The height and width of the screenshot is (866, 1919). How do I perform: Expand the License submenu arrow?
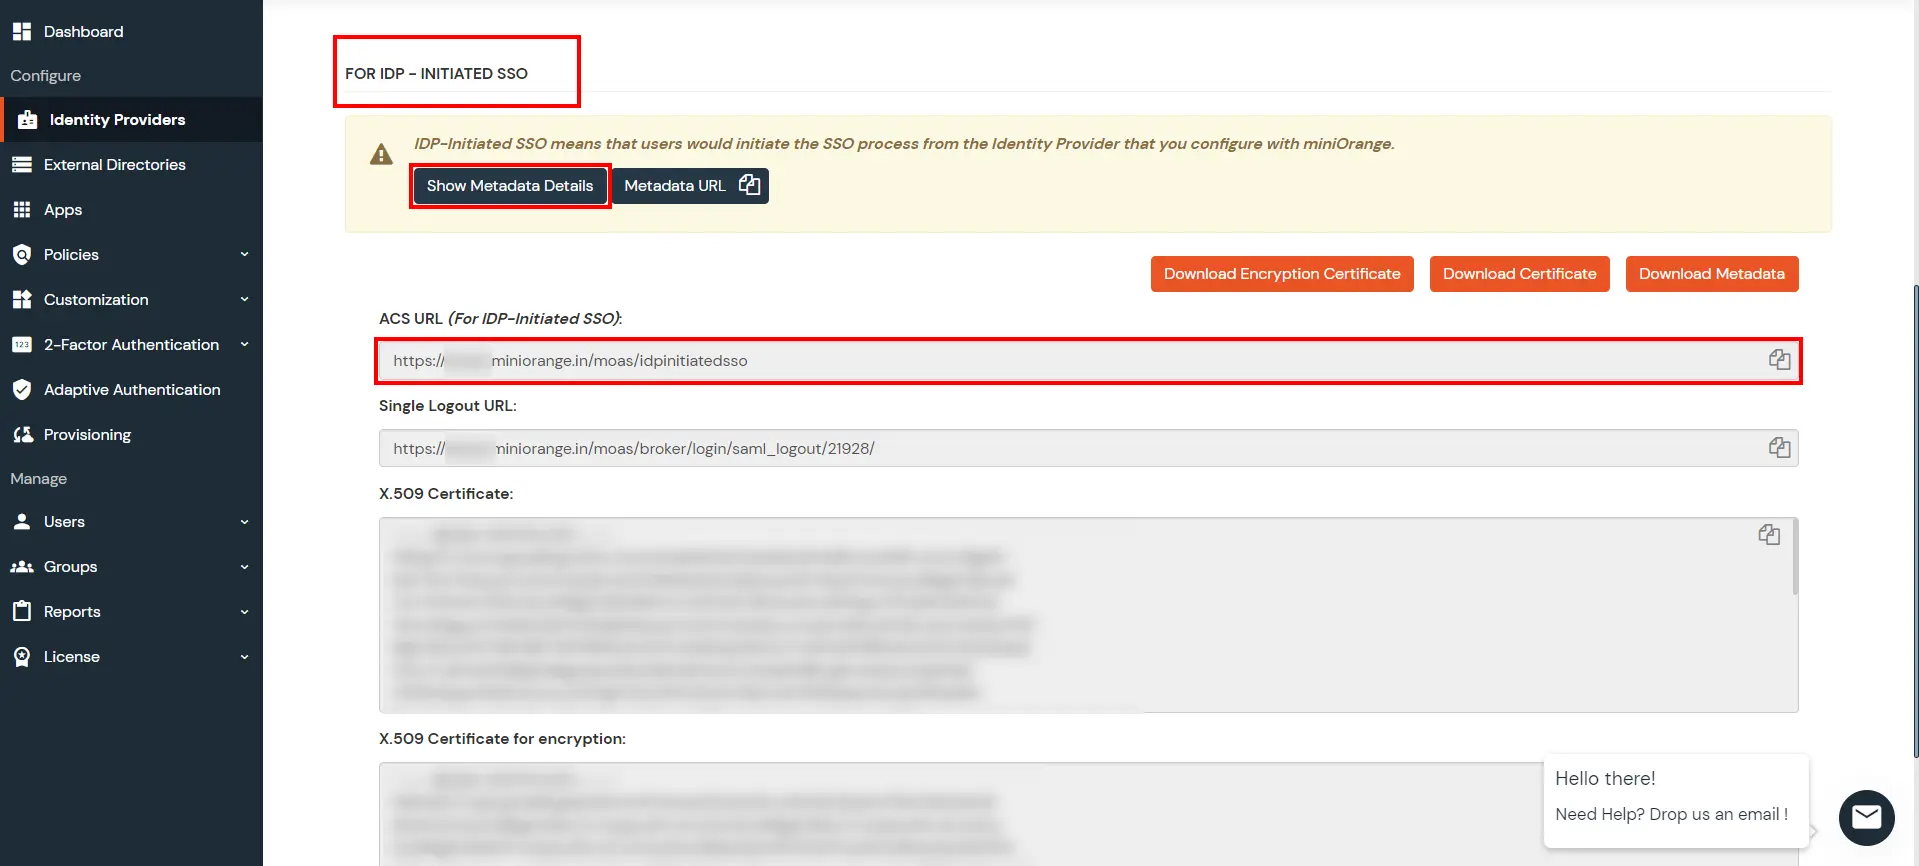[x=244, y=657]
